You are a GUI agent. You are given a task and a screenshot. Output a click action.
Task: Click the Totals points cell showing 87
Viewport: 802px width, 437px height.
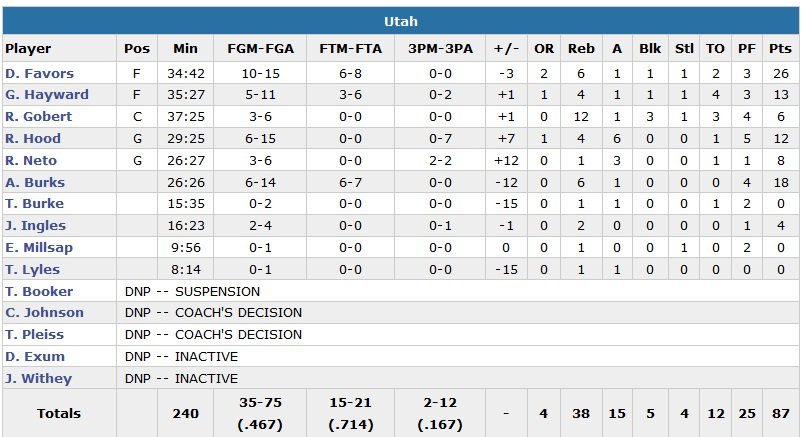point(775,413)
